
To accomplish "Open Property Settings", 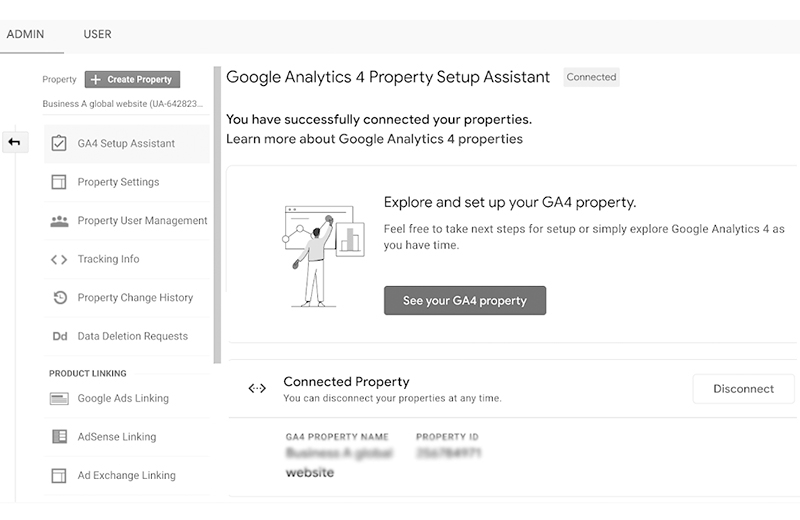I will pos(127,182).
